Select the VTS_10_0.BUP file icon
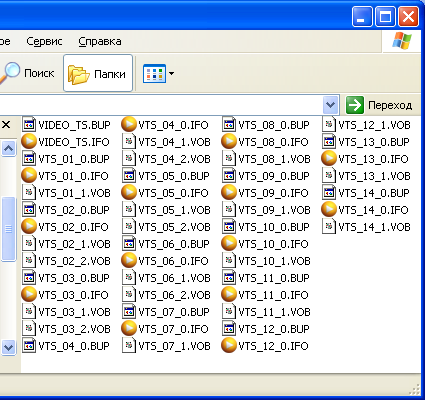The height and width of the screenshot is (400, 425). tap(229, 227)
